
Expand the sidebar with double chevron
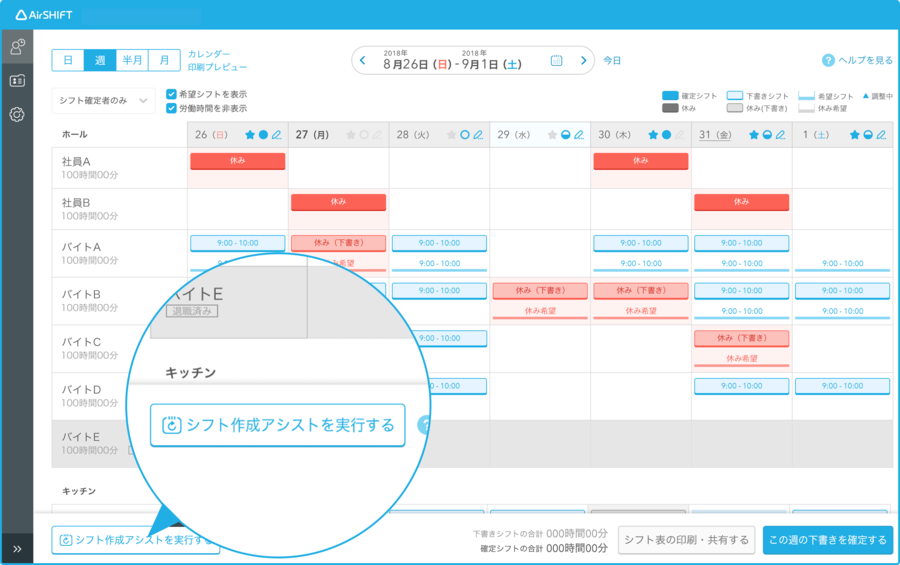pyautogui.click(x=17, y=549)
